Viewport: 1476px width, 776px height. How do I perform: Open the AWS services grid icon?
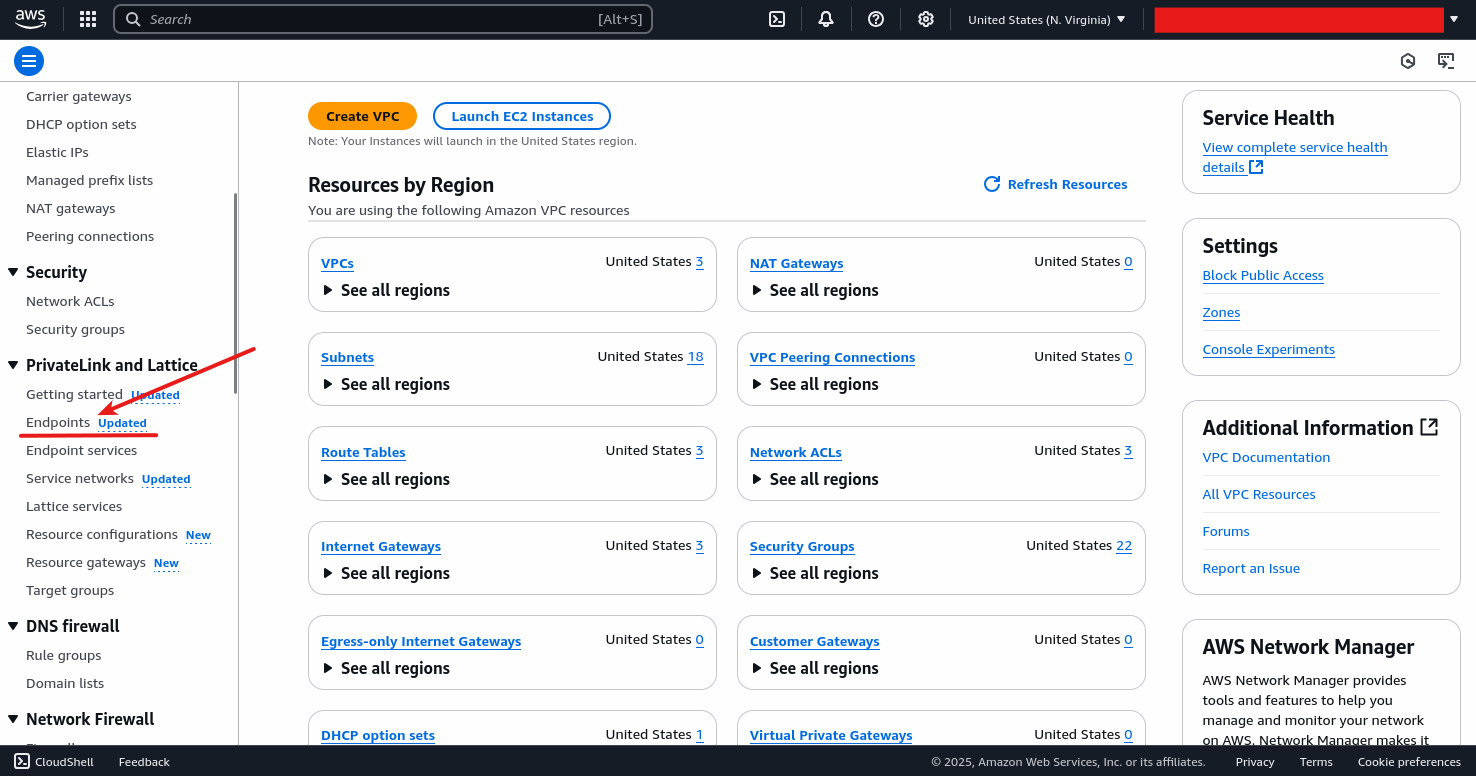[x=87, y=18]
